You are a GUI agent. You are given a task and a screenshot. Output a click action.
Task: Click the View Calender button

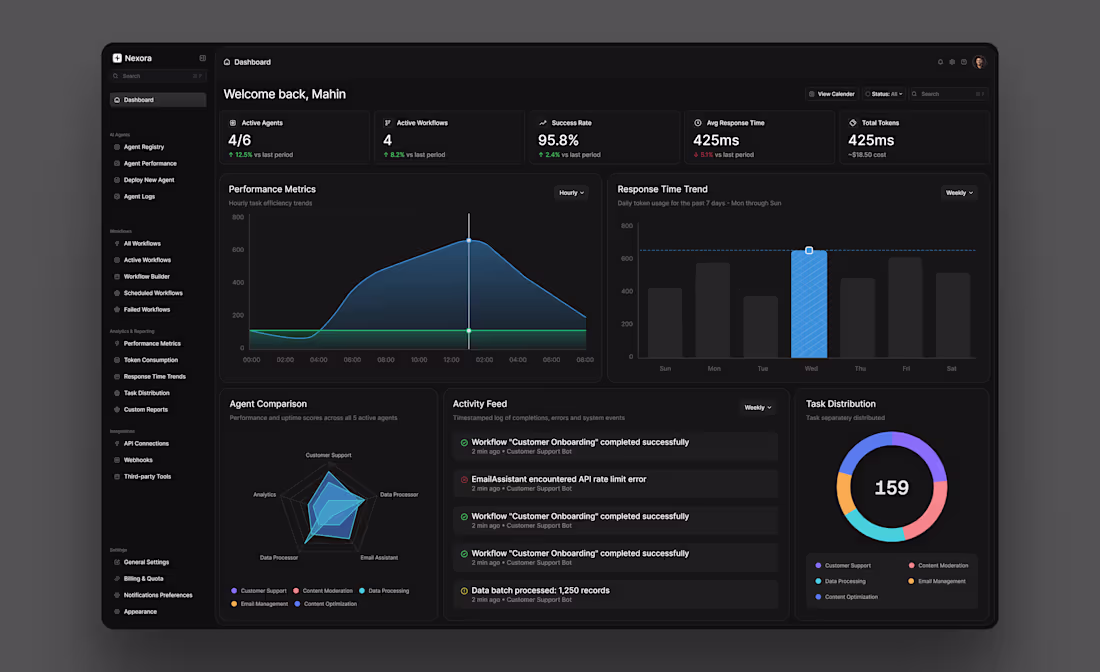pyautogui.click(x=831, y=94)
